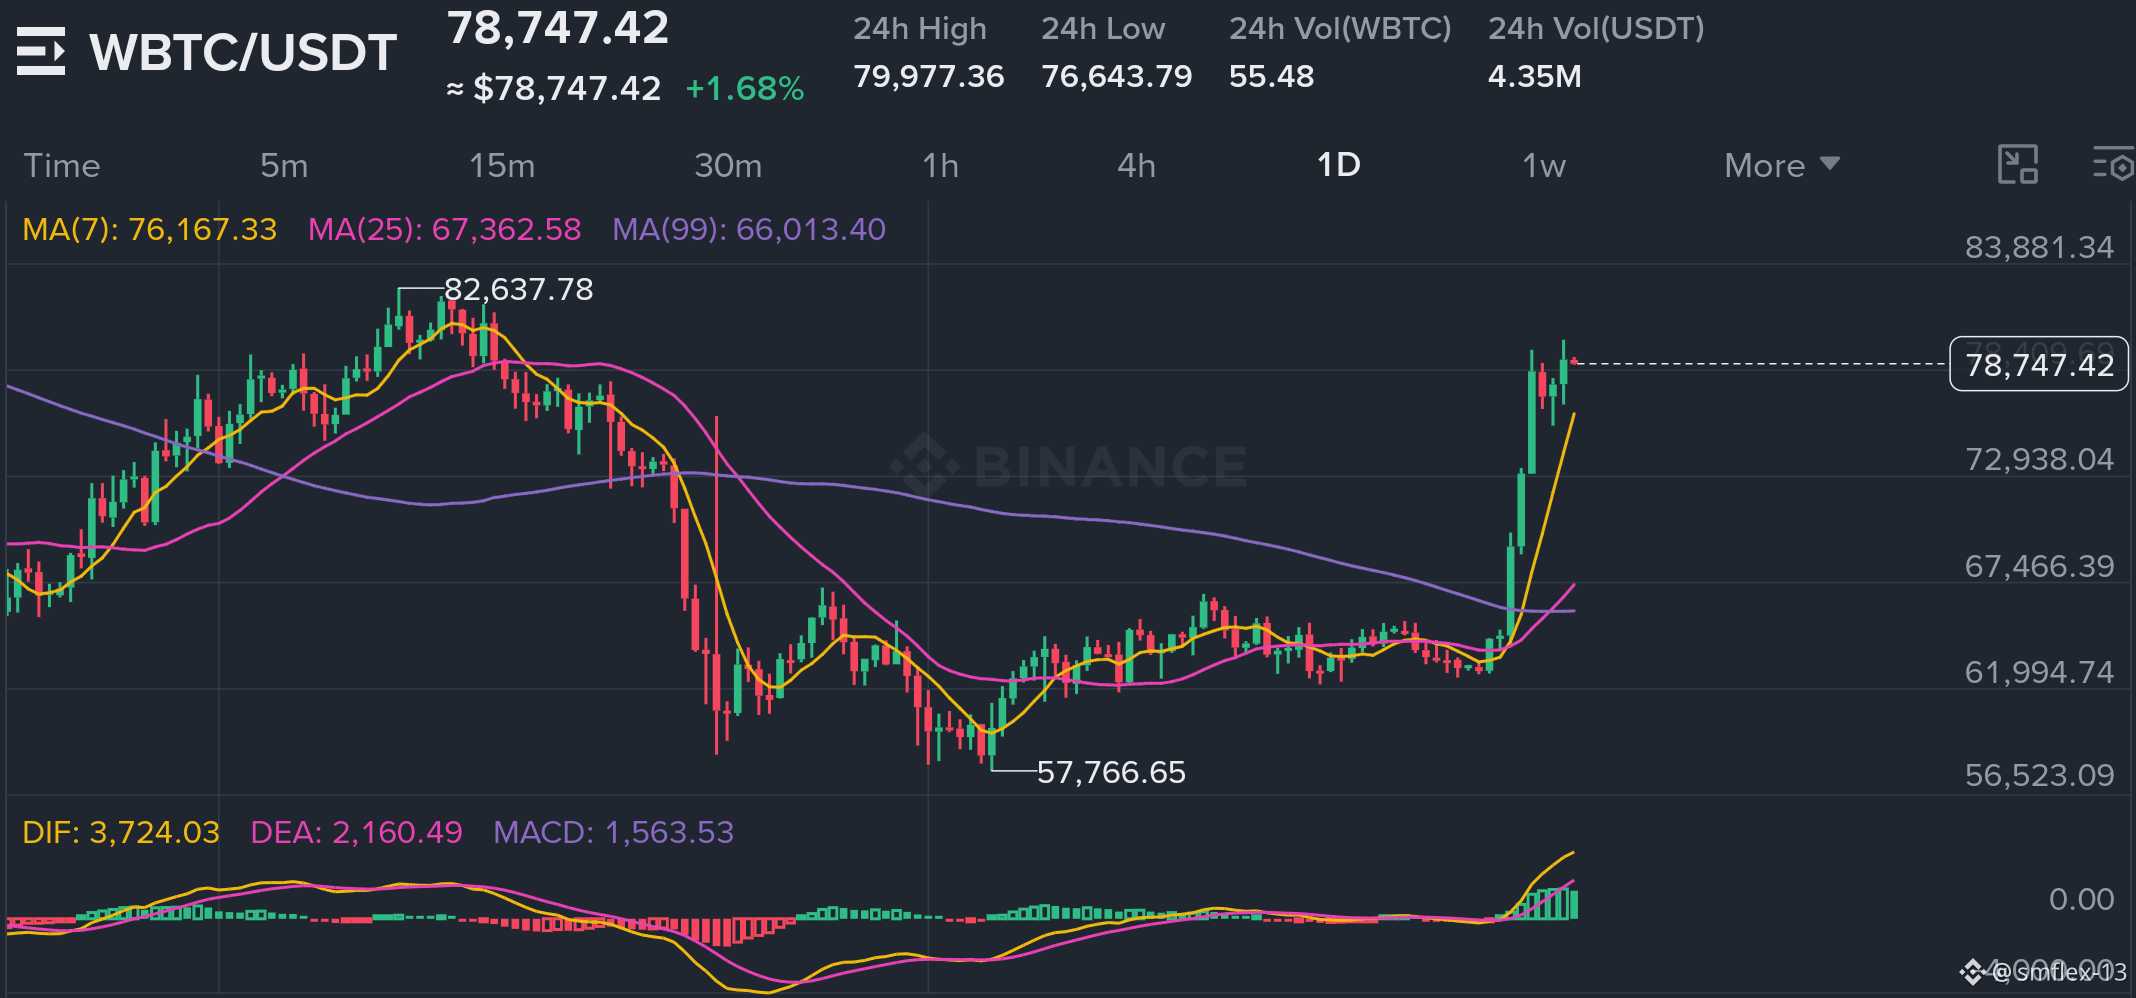Click the MA(7): 76,167.33 indicator label
This screenshot has width=2136, height=998.
tap(150, 230)
